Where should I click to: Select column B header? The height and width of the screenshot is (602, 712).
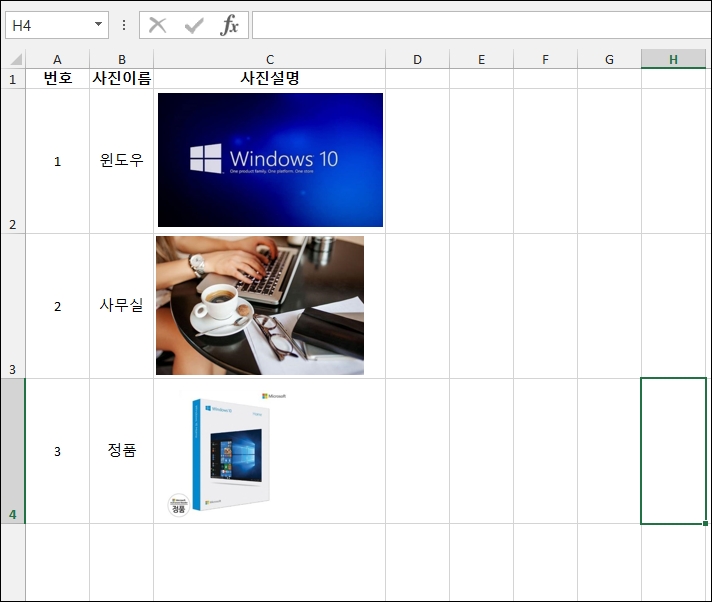[122, 59]
